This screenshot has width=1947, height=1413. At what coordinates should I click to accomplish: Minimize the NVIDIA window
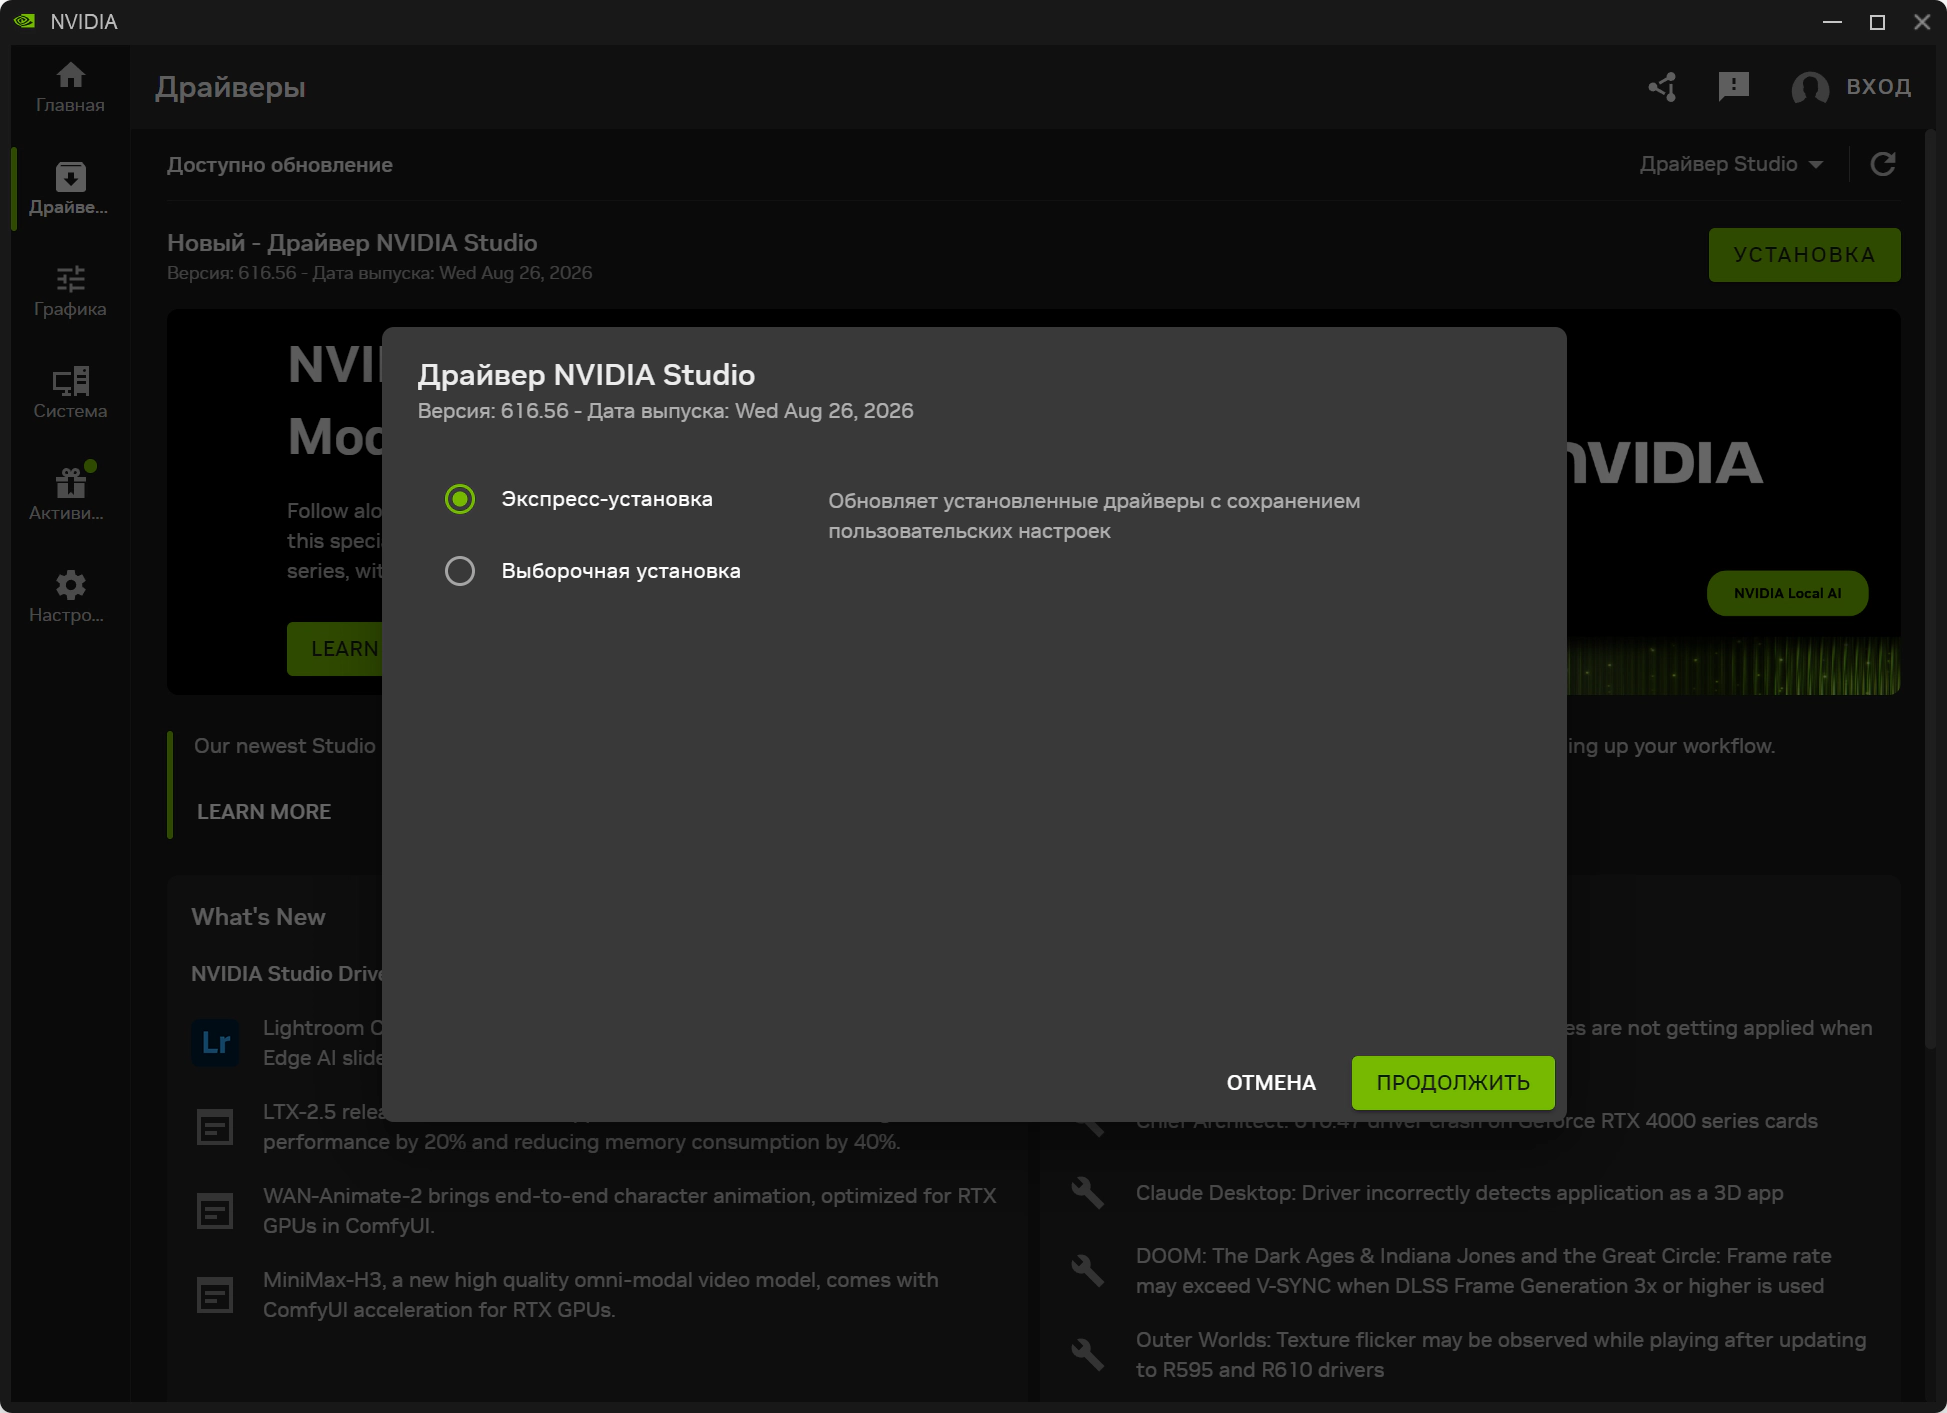point(1832,22)
